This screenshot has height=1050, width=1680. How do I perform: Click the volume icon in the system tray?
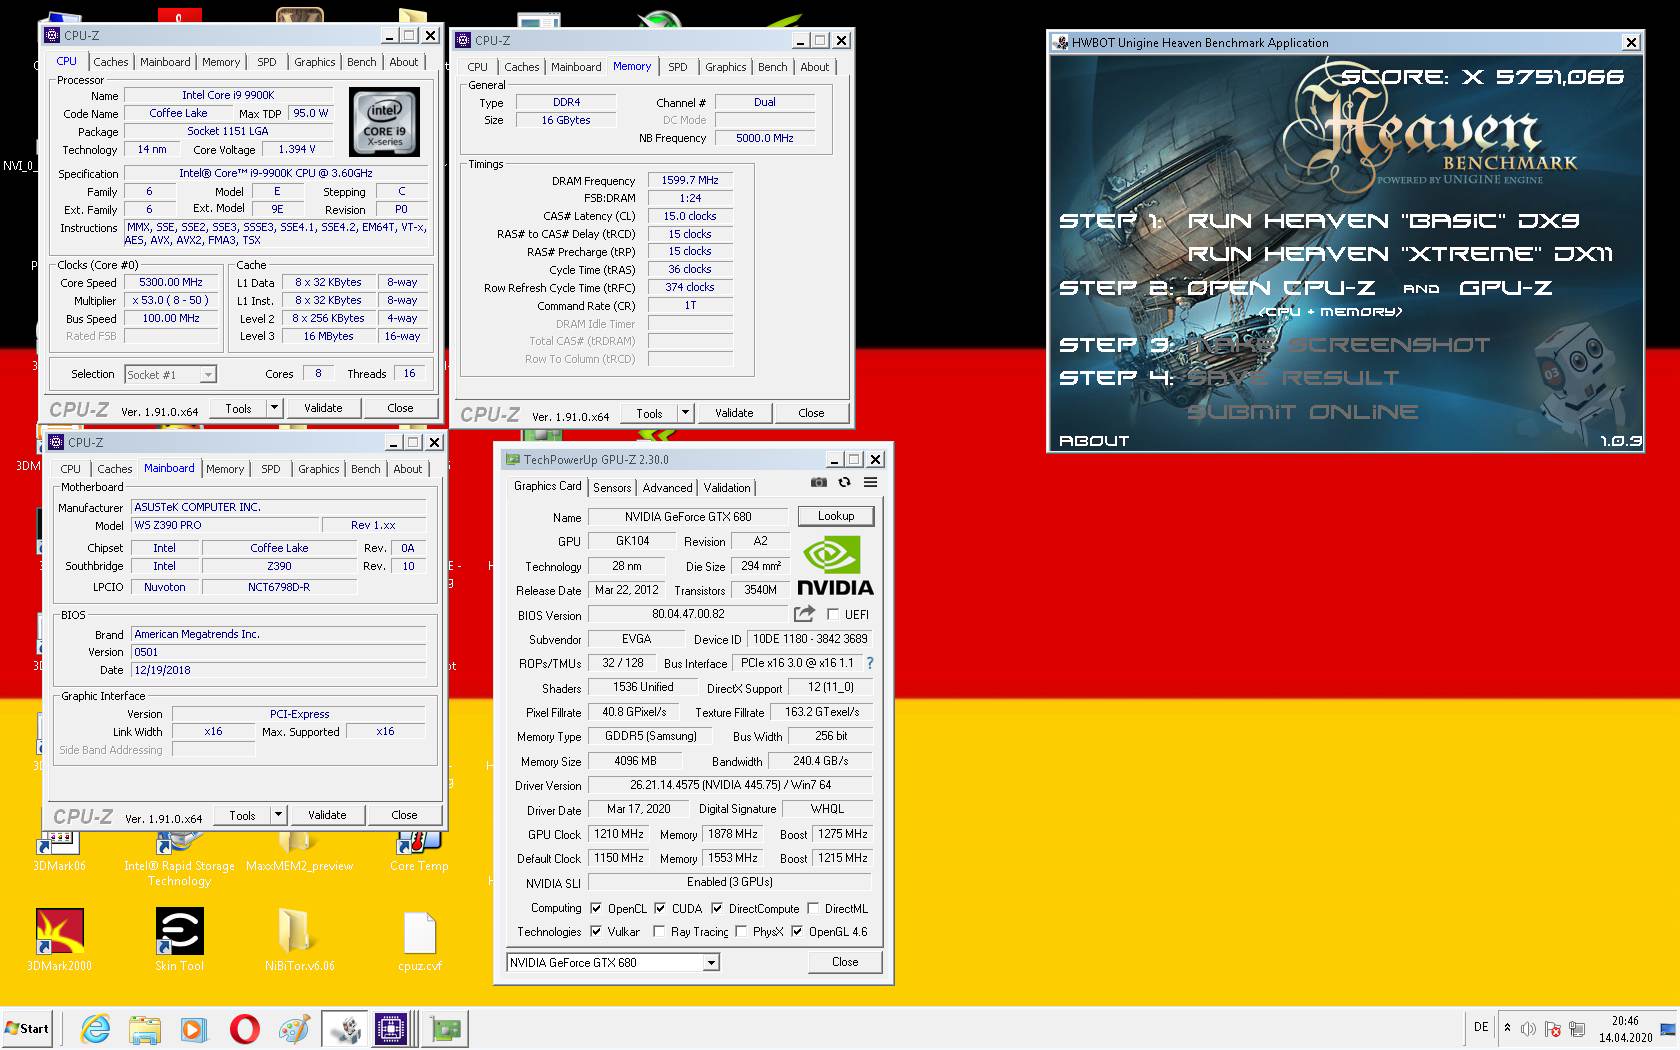pos(1528,1029)
